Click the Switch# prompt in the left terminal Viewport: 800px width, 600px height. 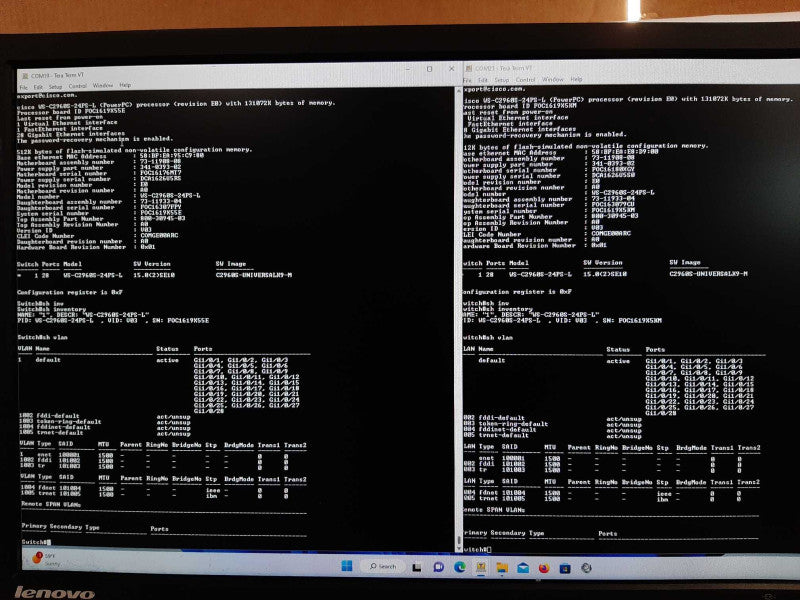point(34,542)
